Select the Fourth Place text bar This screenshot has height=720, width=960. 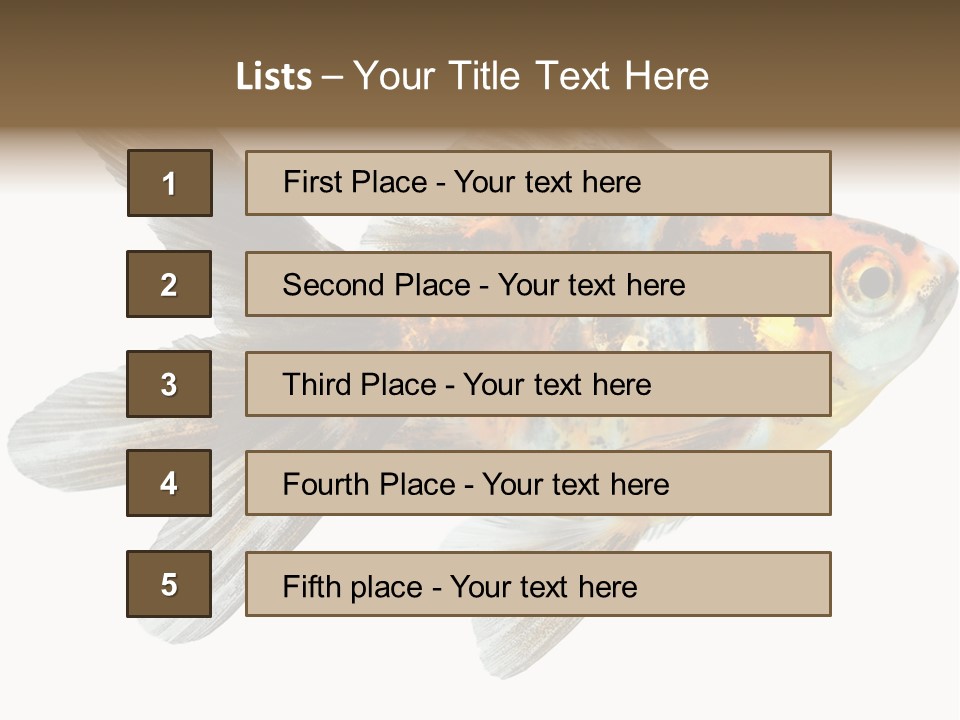(x=538, y=483)
